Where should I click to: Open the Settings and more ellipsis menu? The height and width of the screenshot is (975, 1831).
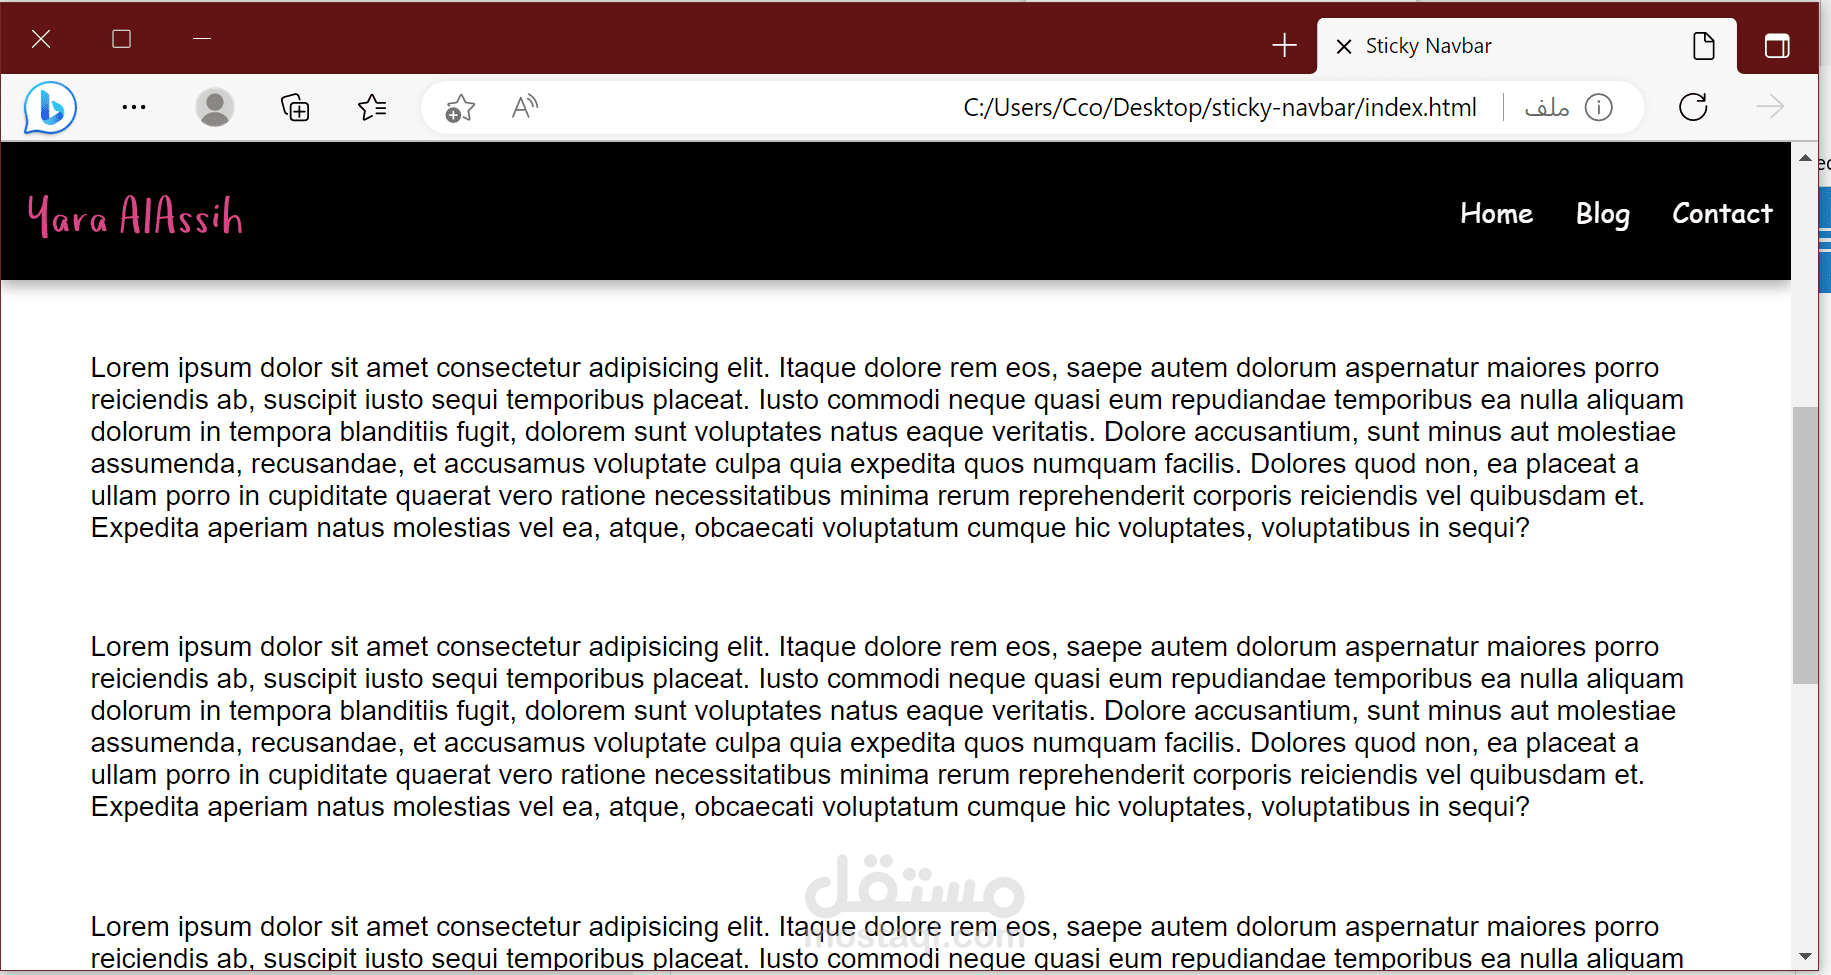134,107
